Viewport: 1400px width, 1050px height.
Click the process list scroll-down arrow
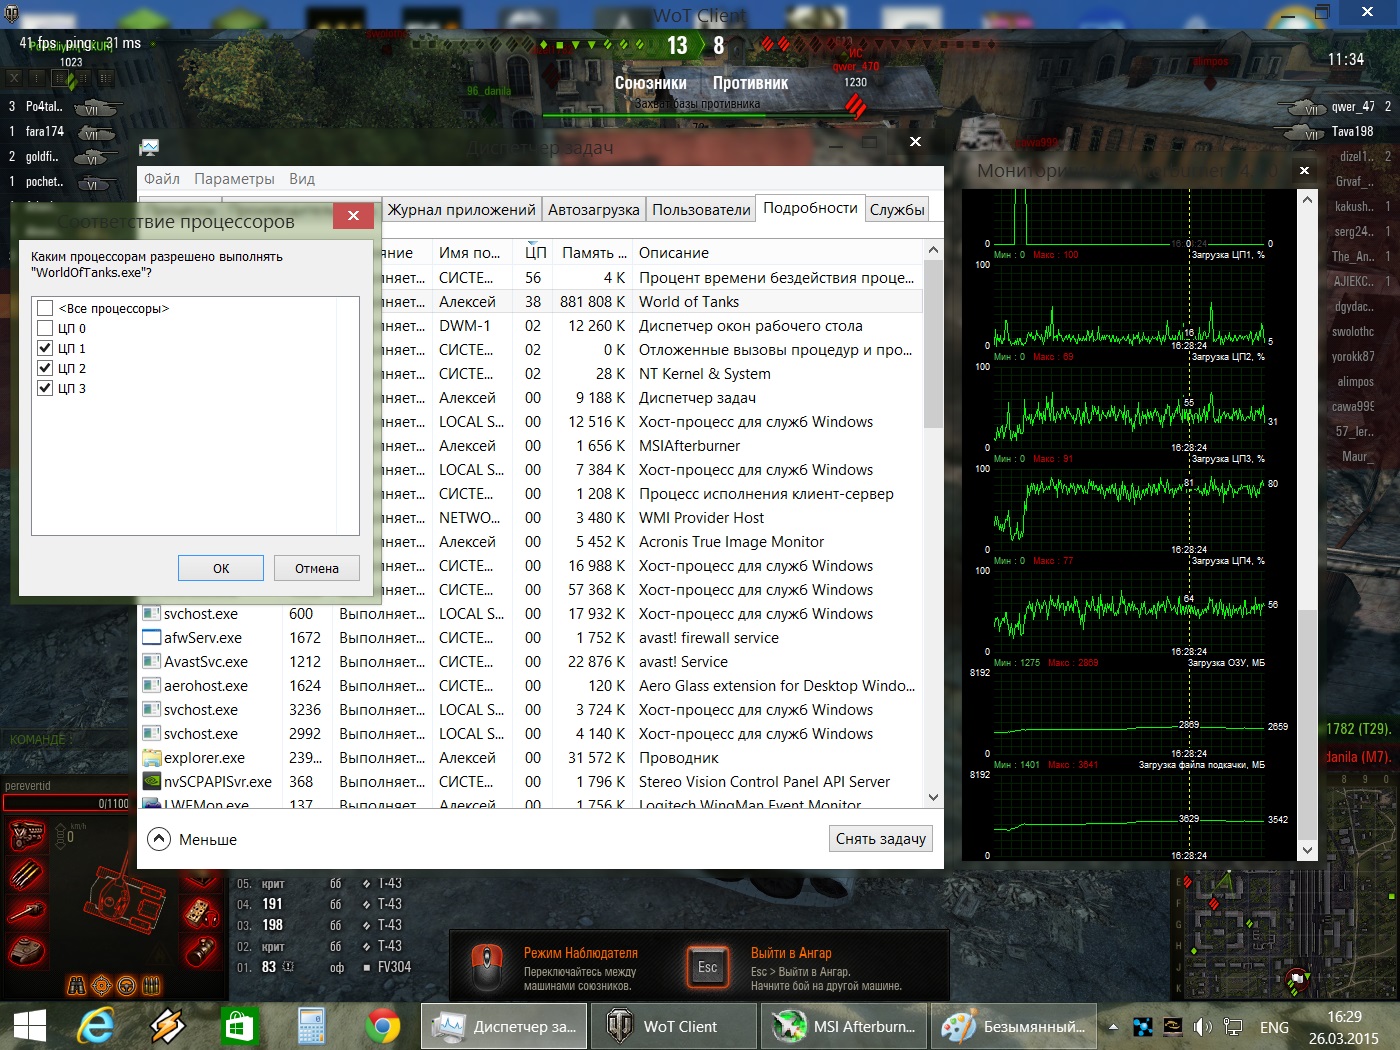point(933,797)
